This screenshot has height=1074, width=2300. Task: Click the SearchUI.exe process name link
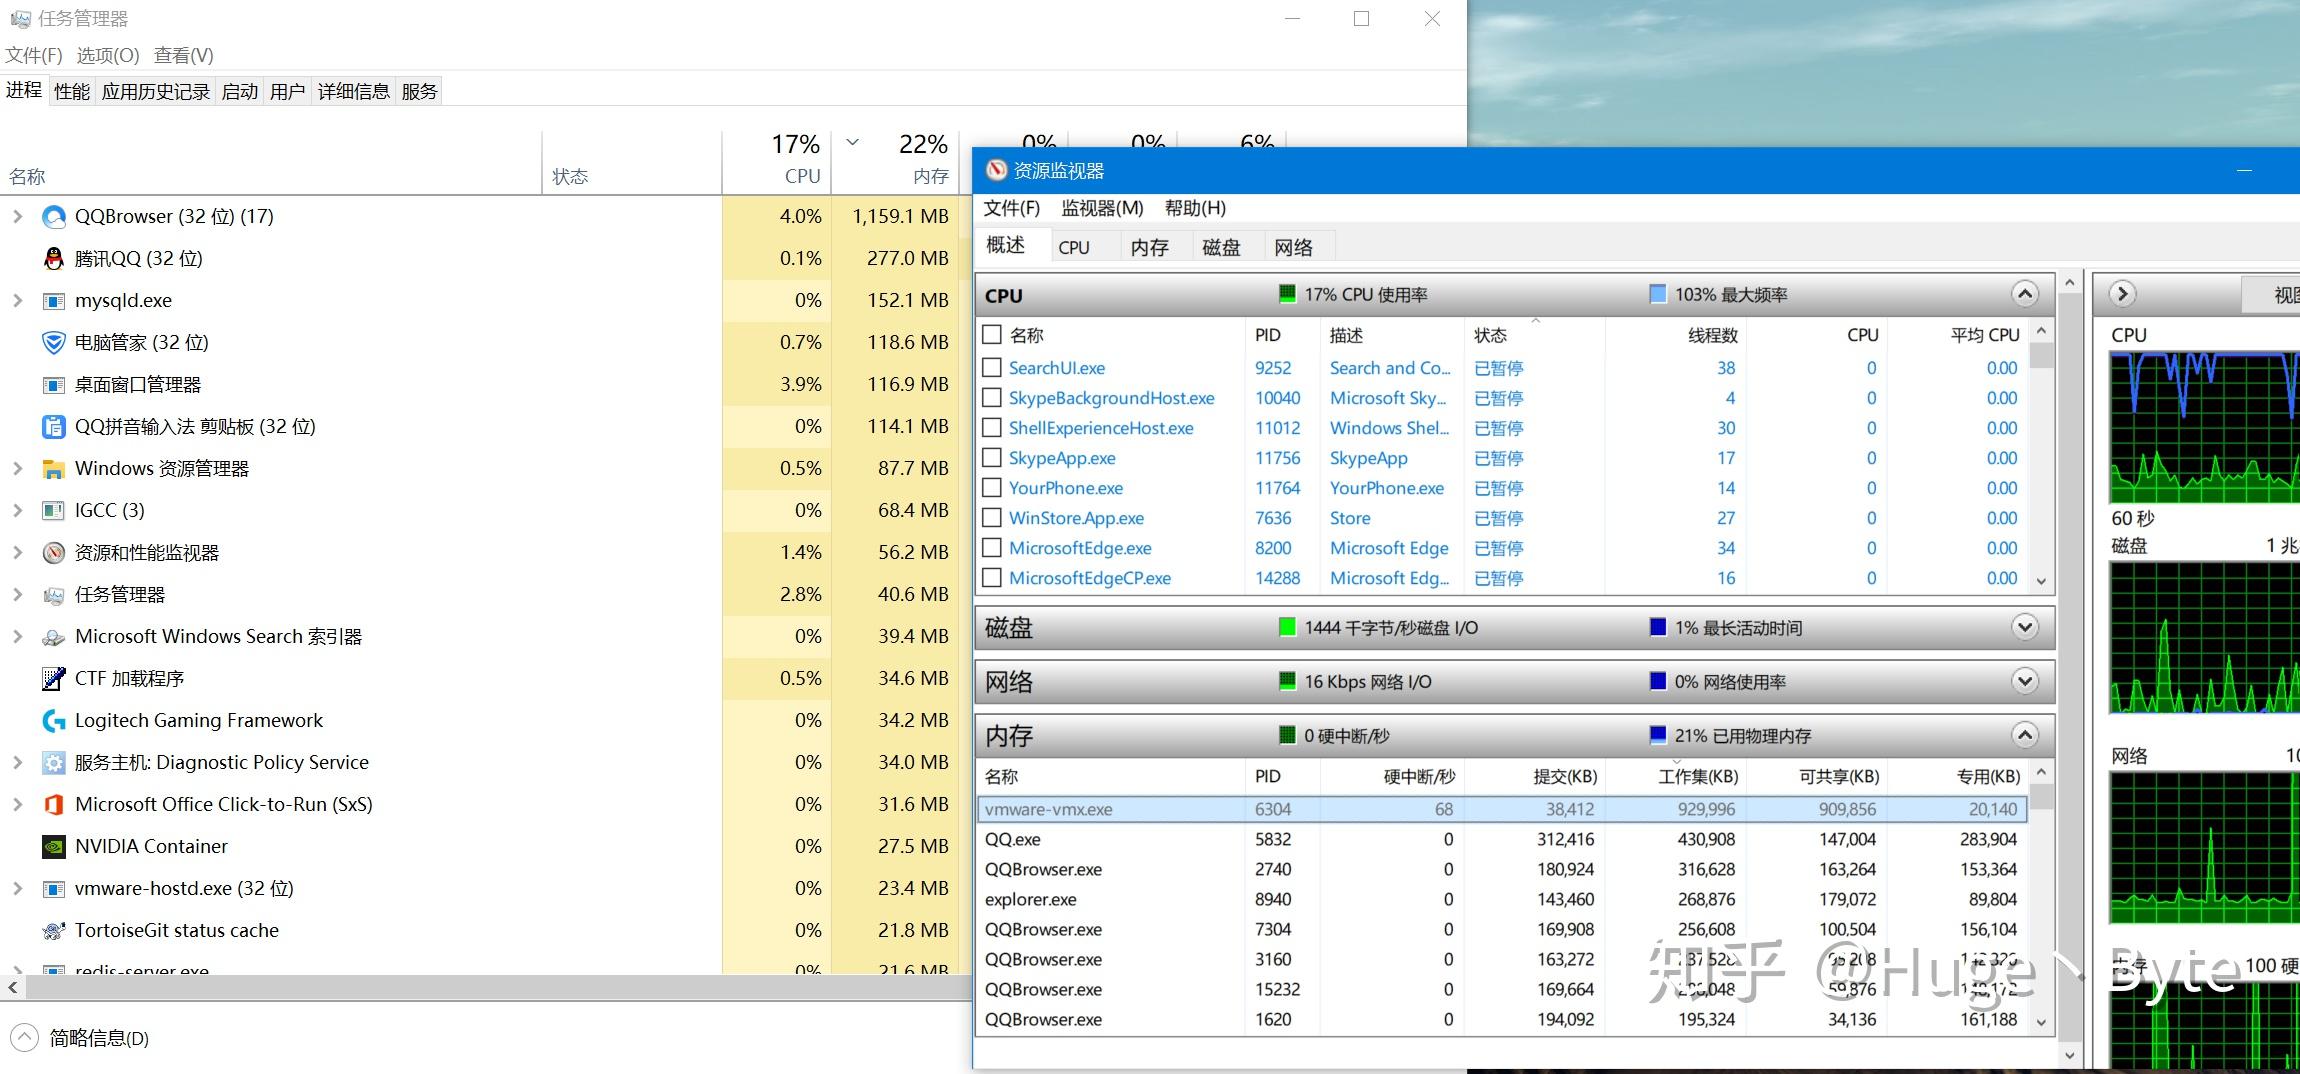tap(1056, 368)
